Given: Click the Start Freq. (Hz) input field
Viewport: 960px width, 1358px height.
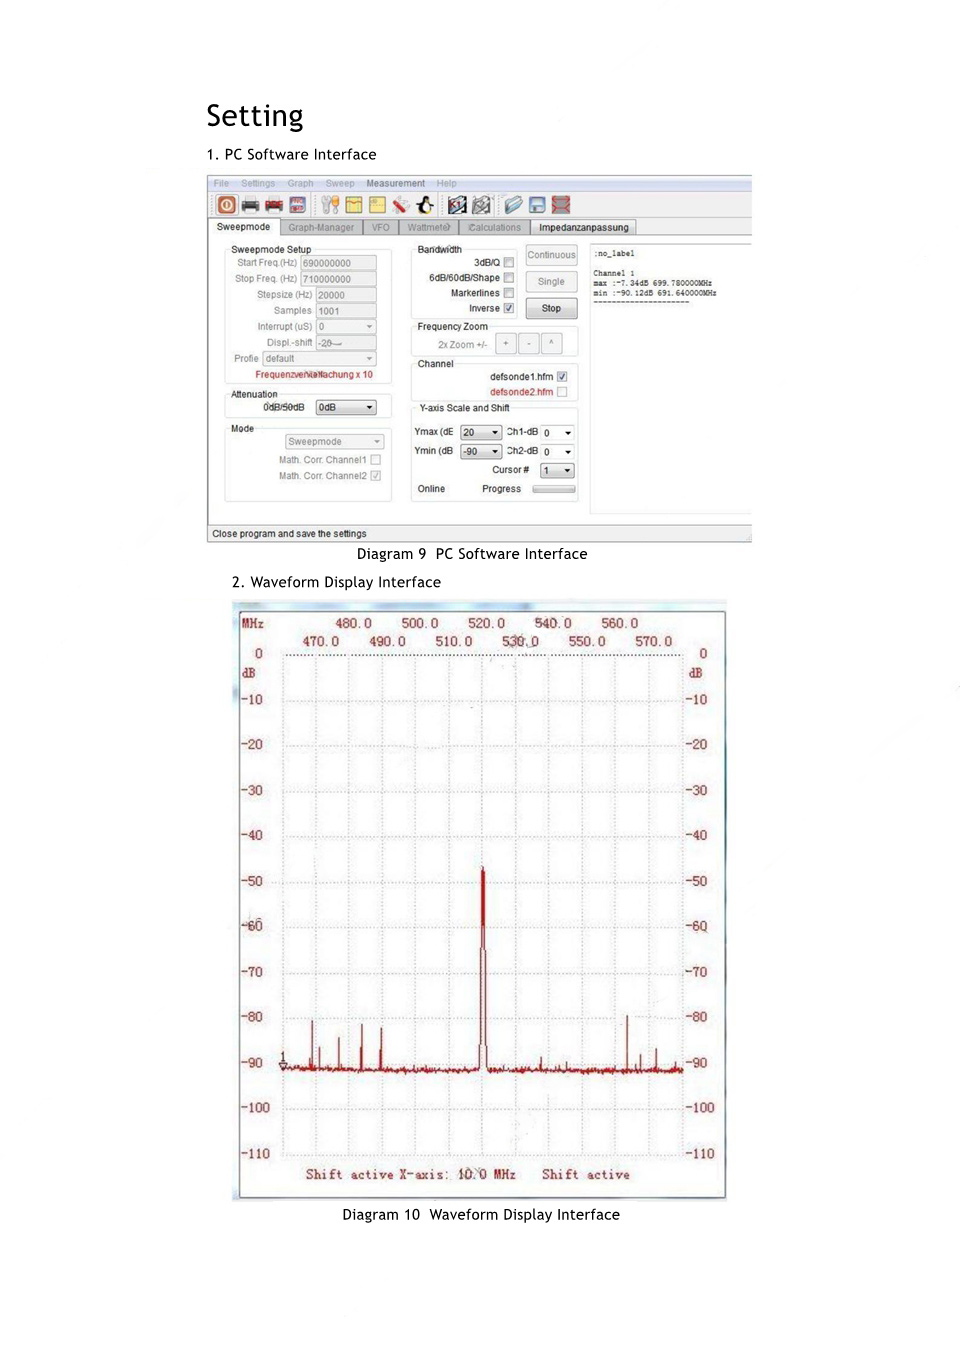Looking at the screenshot, I should click(x=339, y=264).
